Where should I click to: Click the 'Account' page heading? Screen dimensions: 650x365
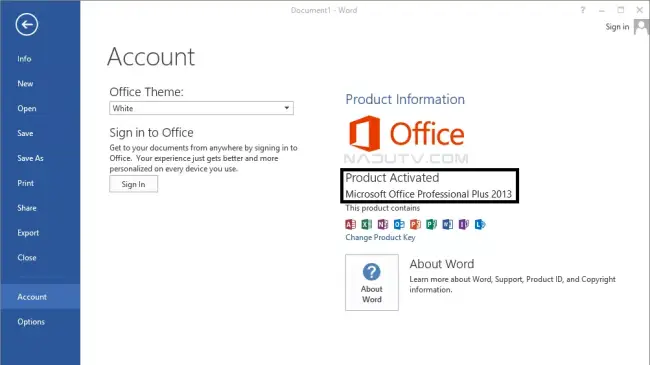click(x=151, y=57)
